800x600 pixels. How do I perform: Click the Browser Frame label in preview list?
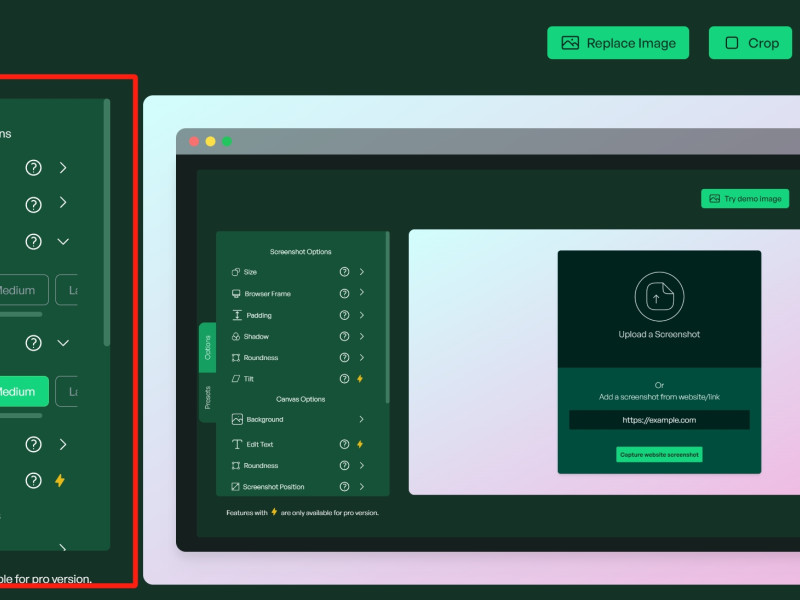(x=267, y=294)
